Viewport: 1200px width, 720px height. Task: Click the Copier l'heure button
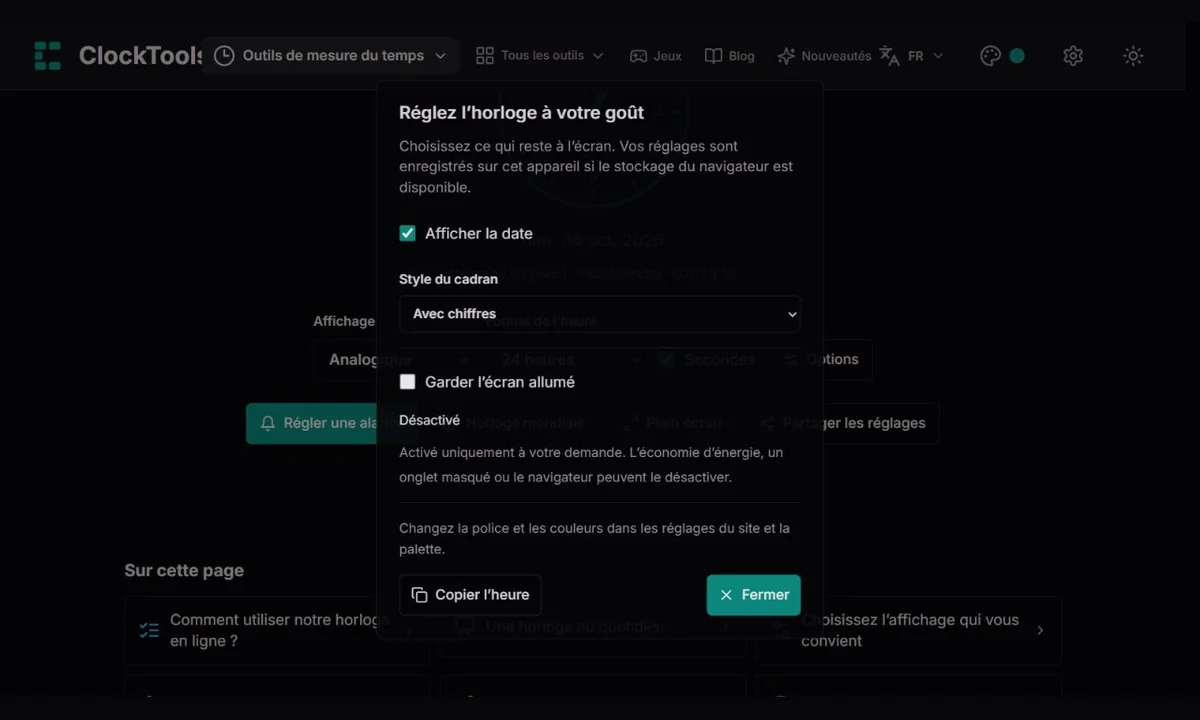tap(470, 595)
